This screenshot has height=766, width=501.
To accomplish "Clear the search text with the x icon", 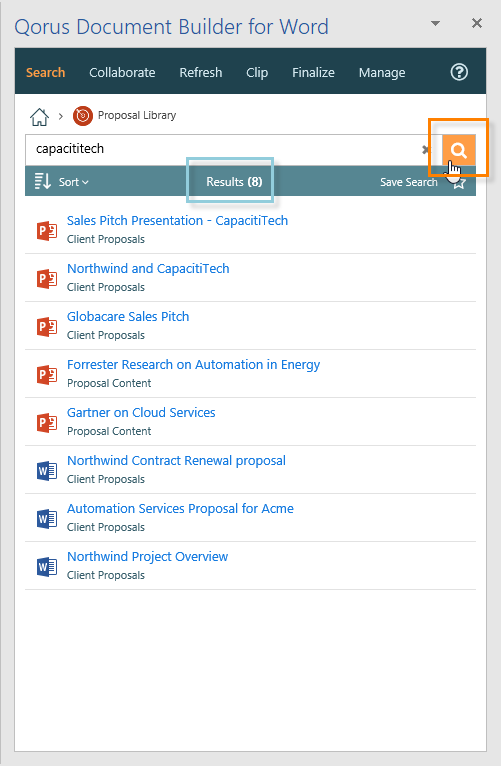I will tap(426, 150).
